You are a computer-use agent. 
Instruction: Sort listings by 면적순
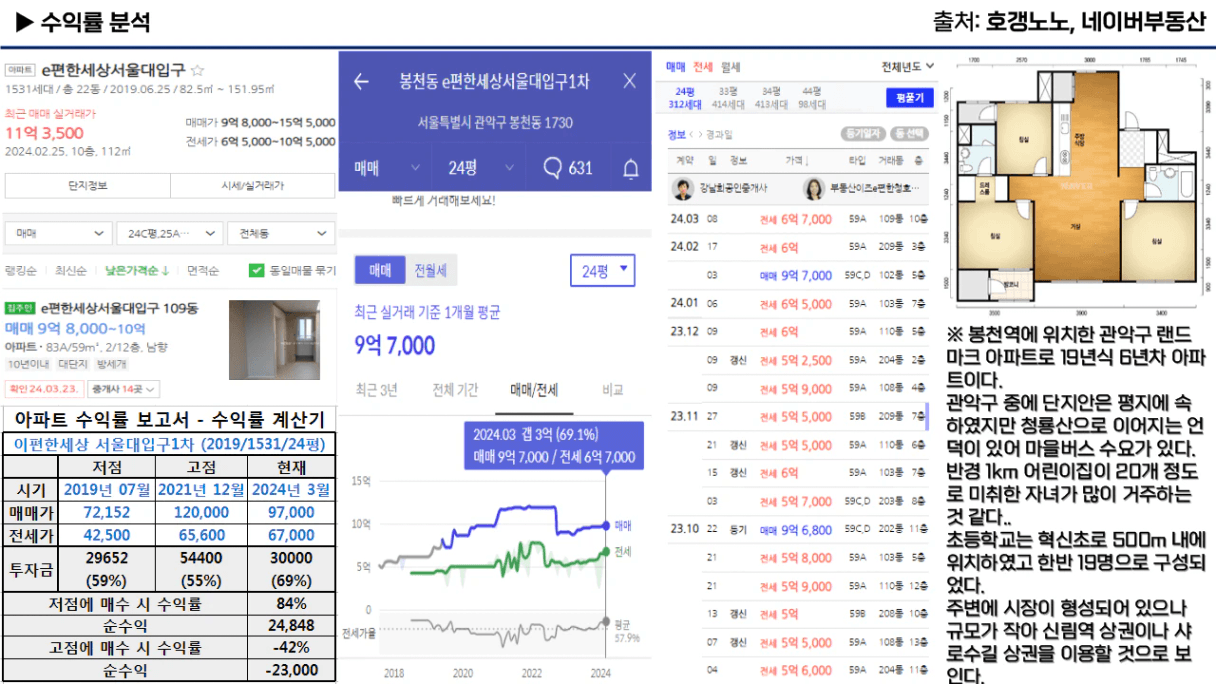(203, 270)
